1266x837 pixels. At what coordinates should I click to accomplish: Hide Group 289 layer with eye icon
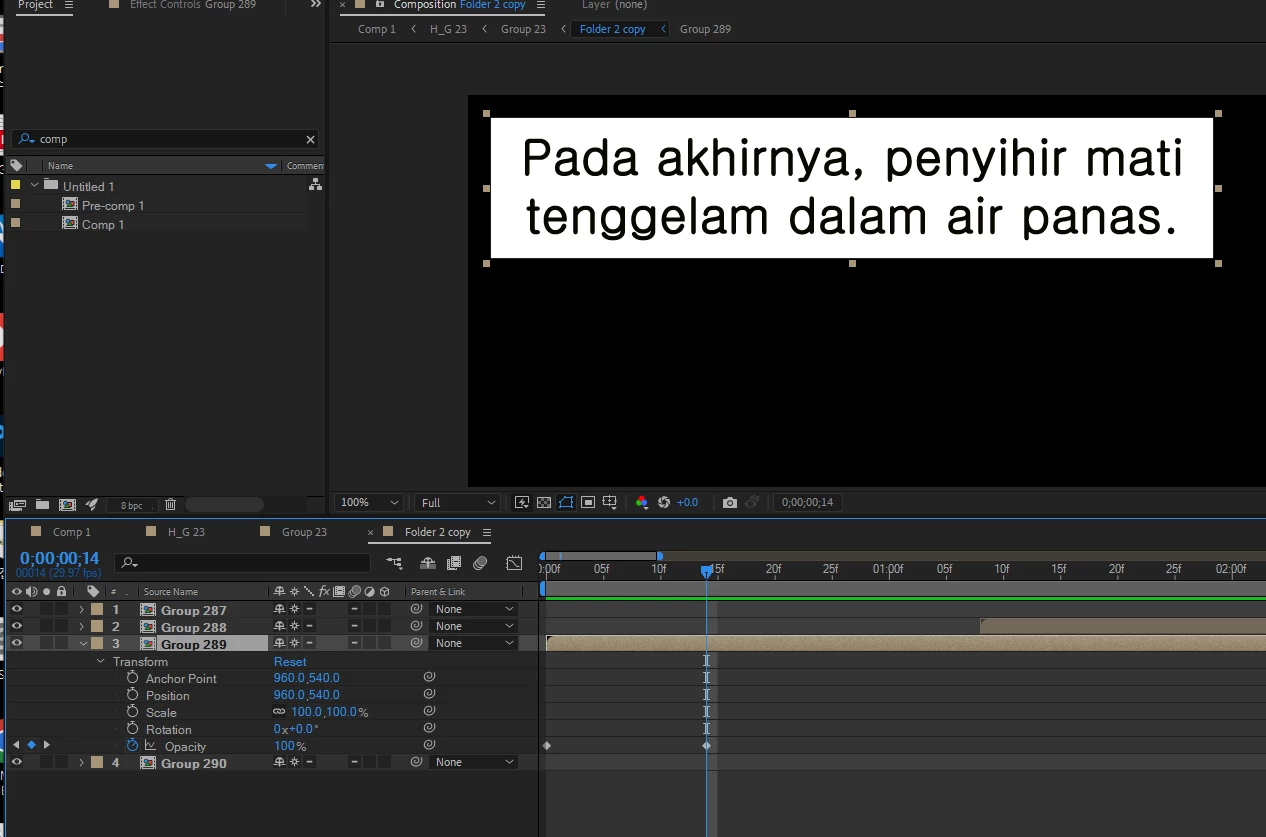coord(16,643)
